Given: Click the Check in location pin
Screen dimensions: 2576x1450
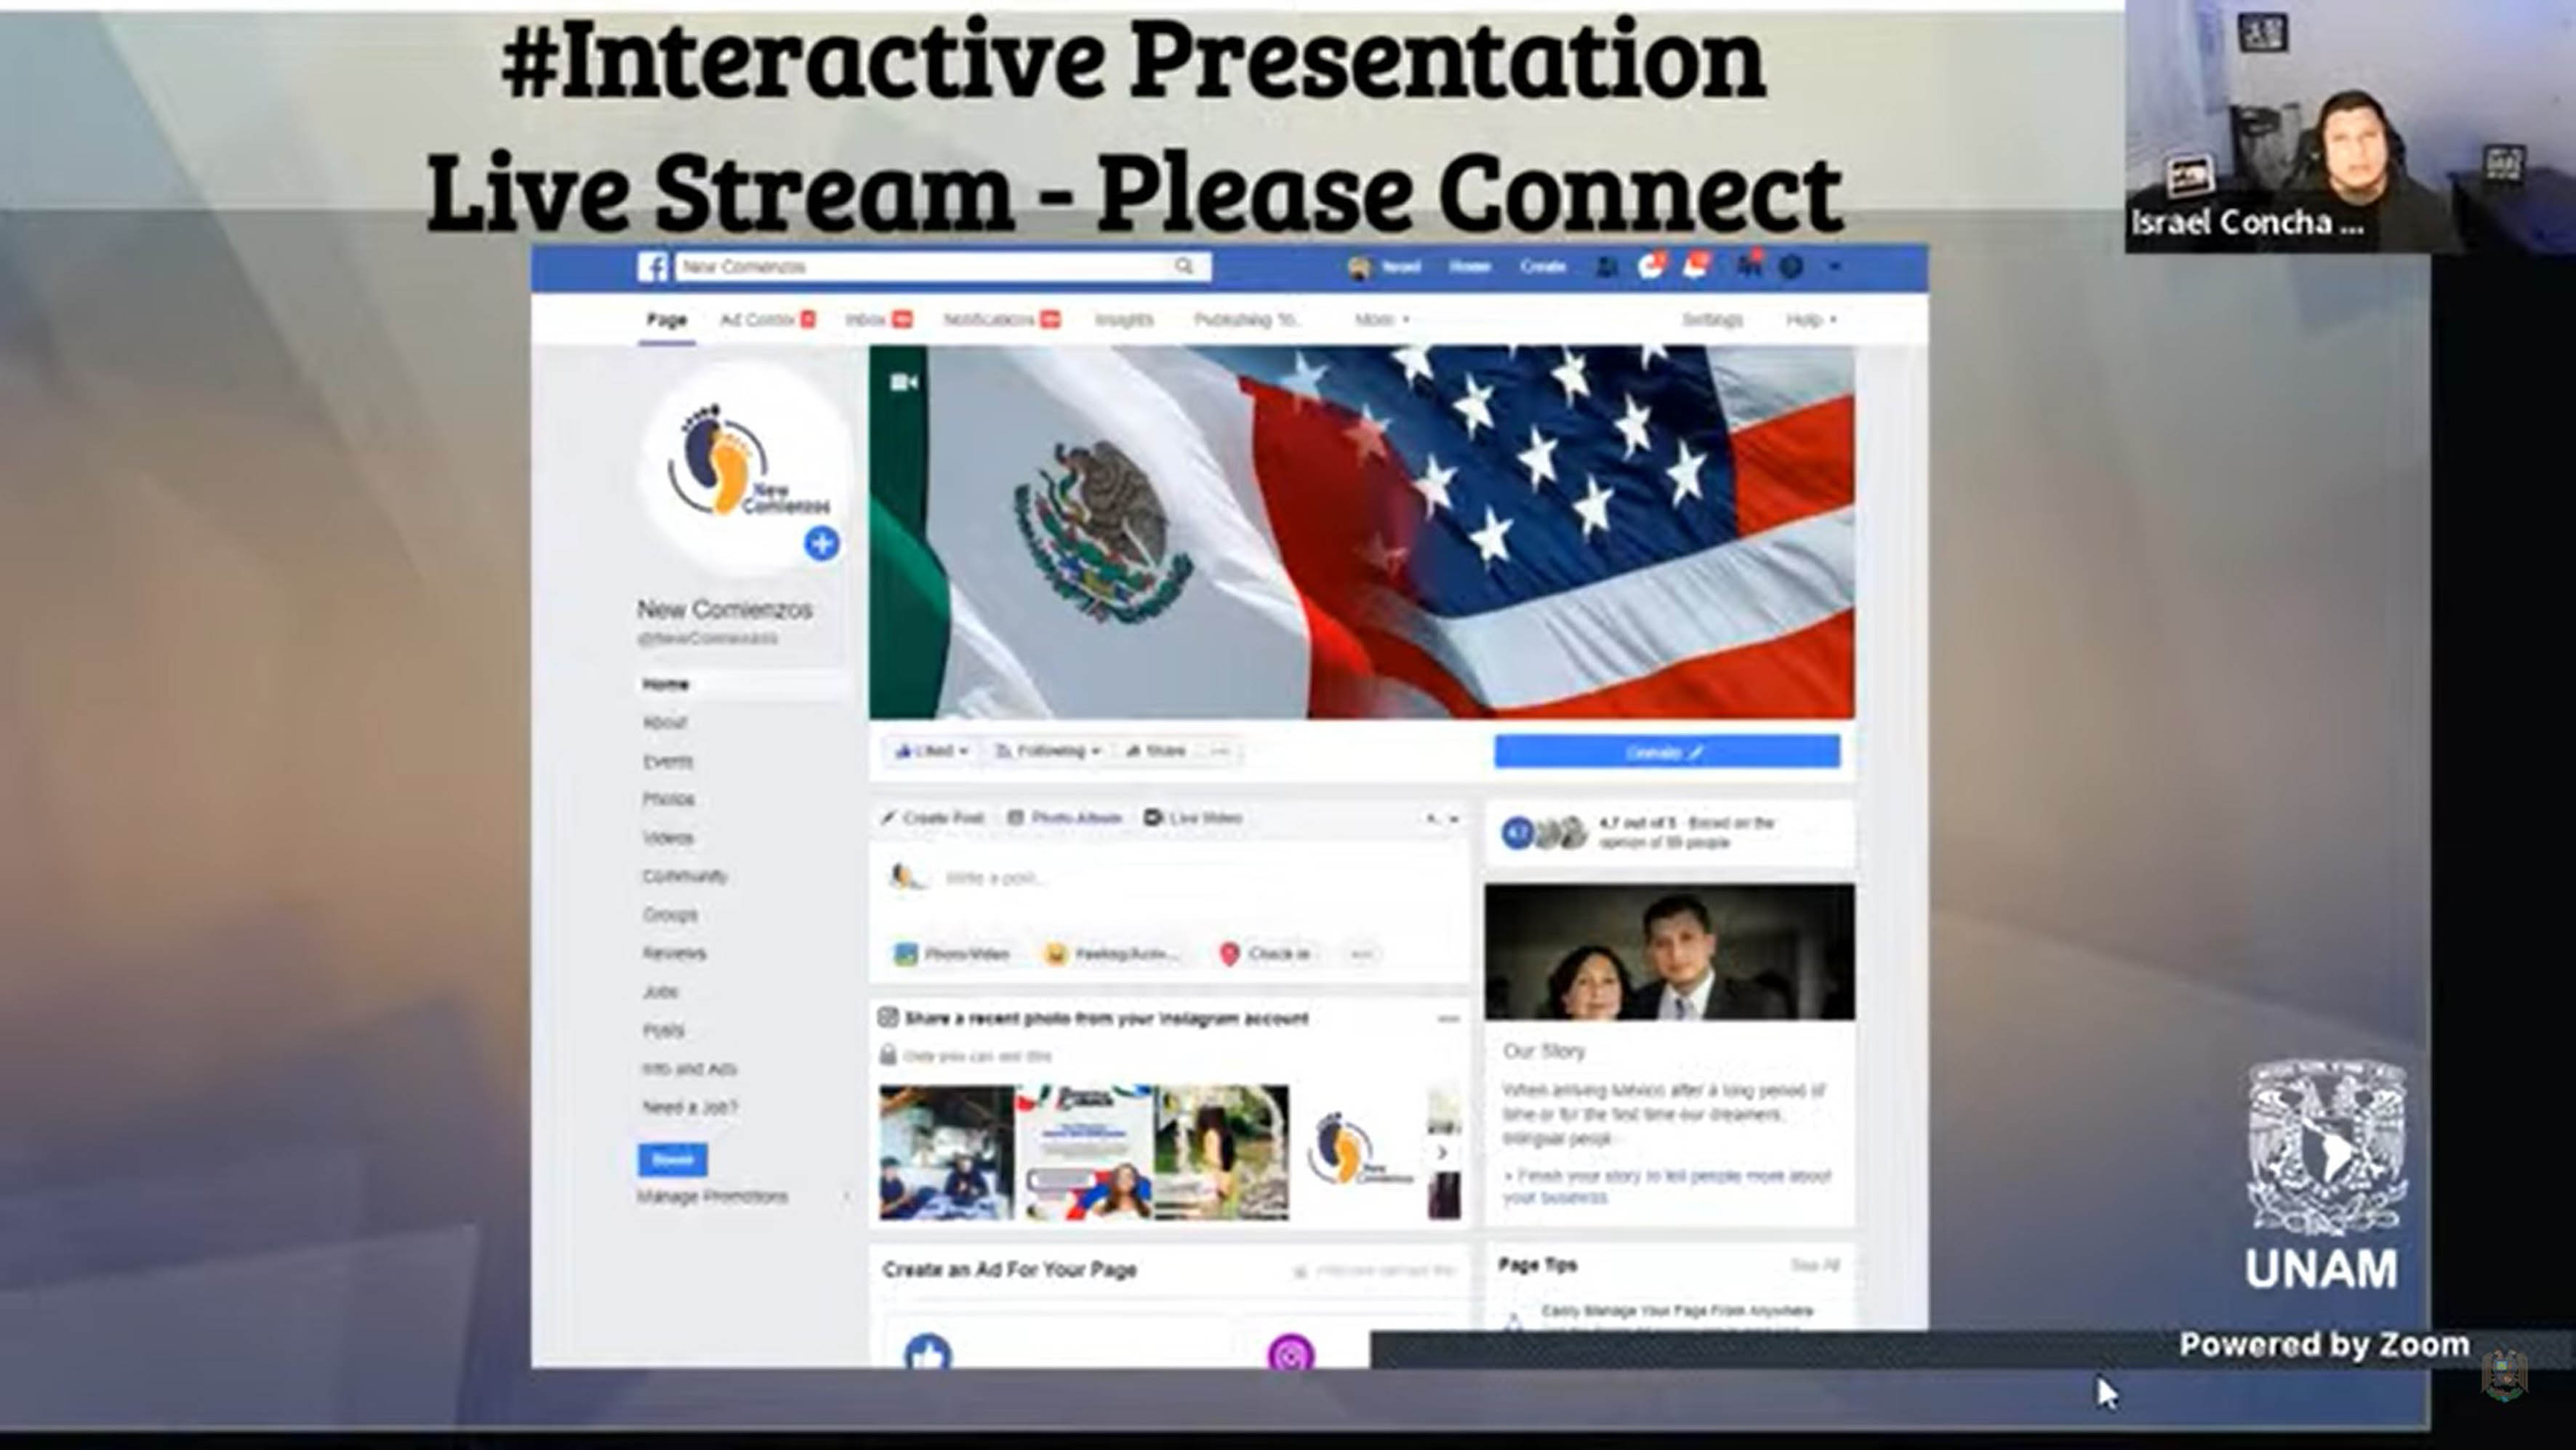Looking at the screenshot, I should (x=1230, y=954).
